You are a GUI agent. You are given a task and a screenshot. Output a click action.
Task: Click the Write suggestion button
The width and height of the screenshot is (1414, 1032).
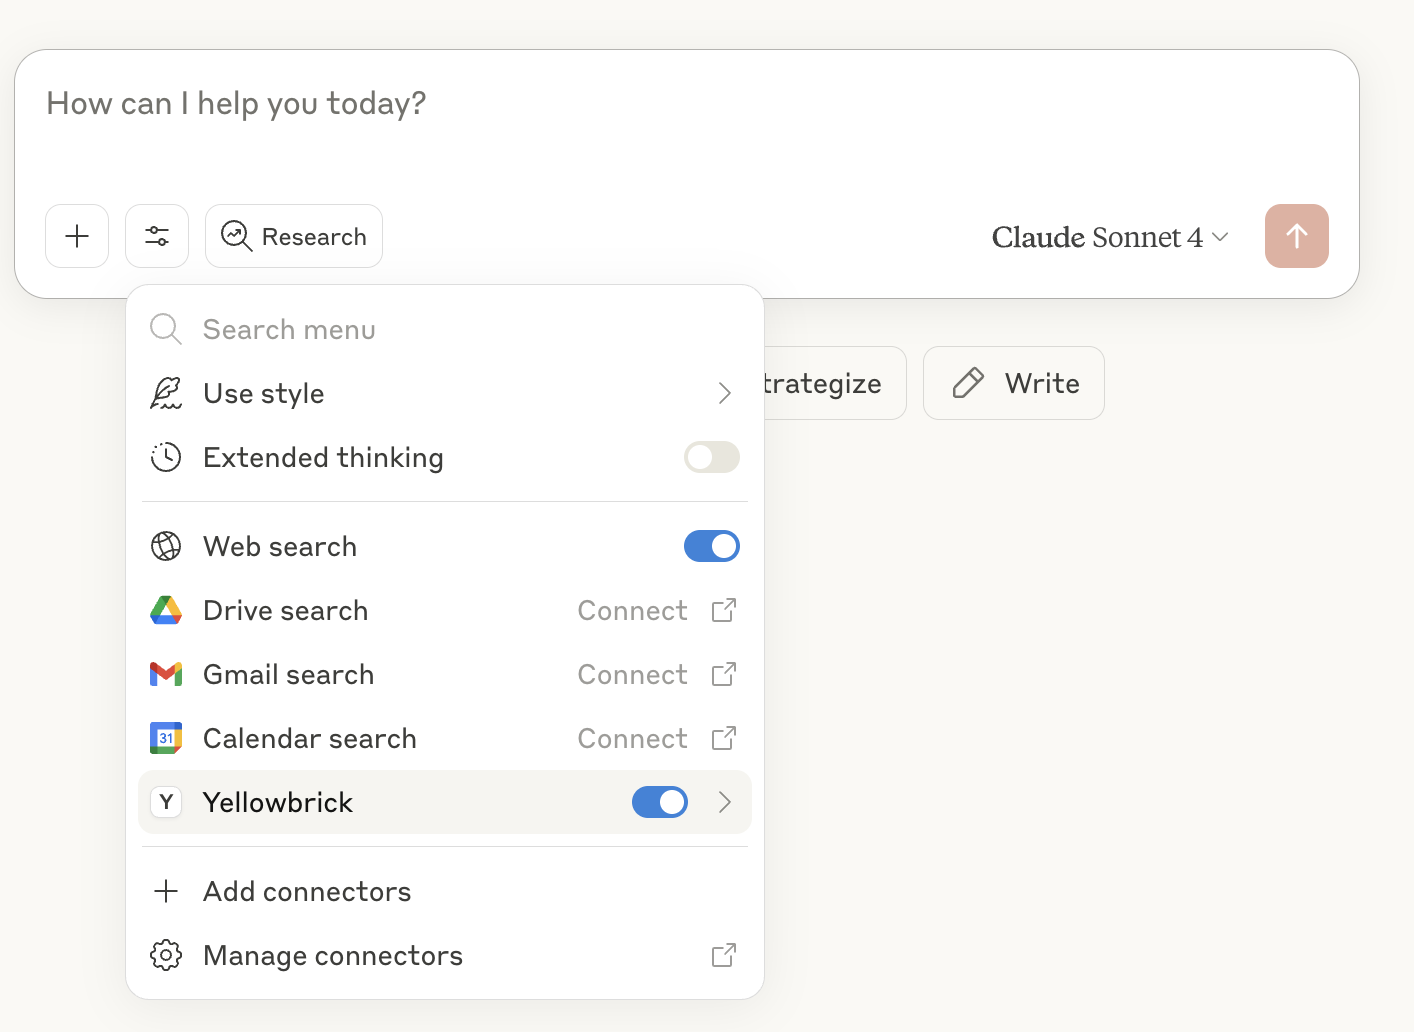[x=1013, y=383]
